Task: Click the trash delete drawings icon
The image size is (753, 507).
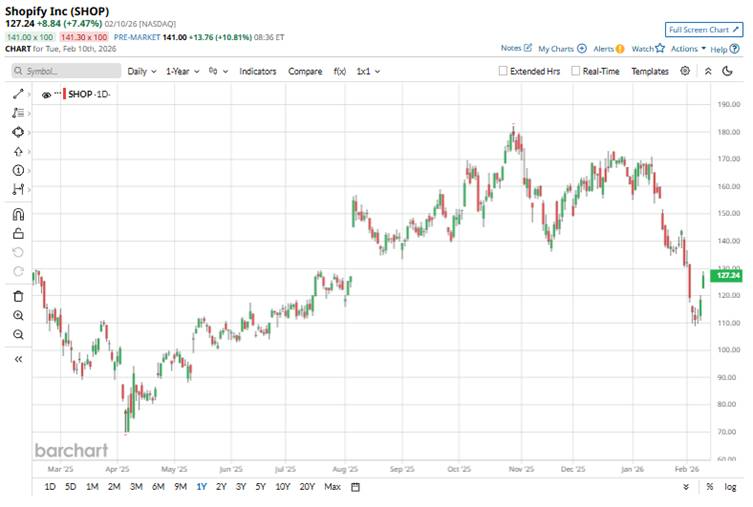Action: (18, 296)
